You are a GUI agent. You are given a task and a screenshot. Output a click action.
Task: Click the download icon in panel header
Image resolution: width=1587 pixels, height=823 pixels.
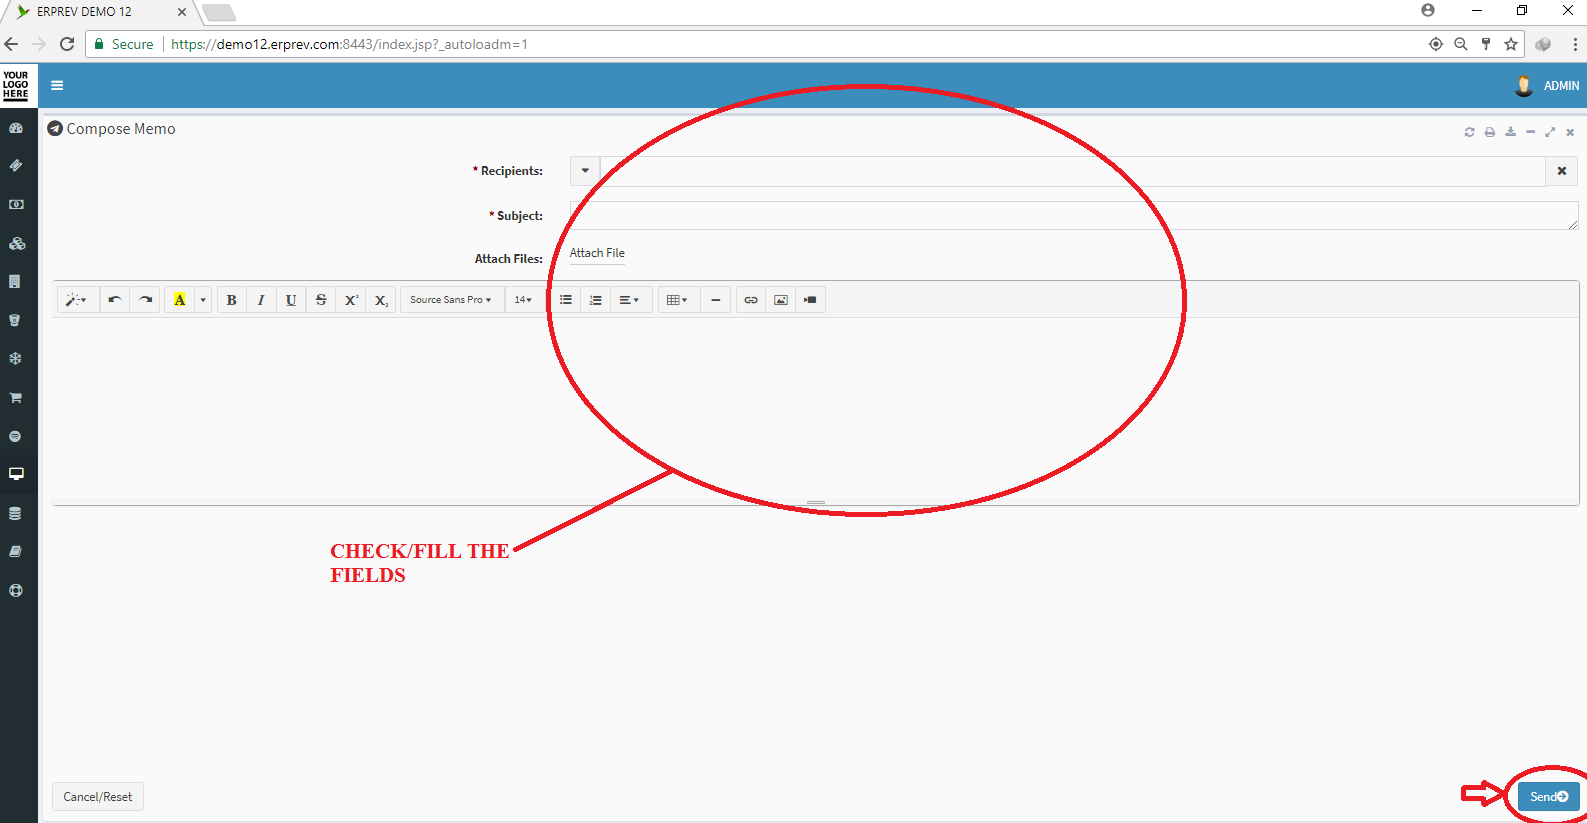pos(1510,132)
